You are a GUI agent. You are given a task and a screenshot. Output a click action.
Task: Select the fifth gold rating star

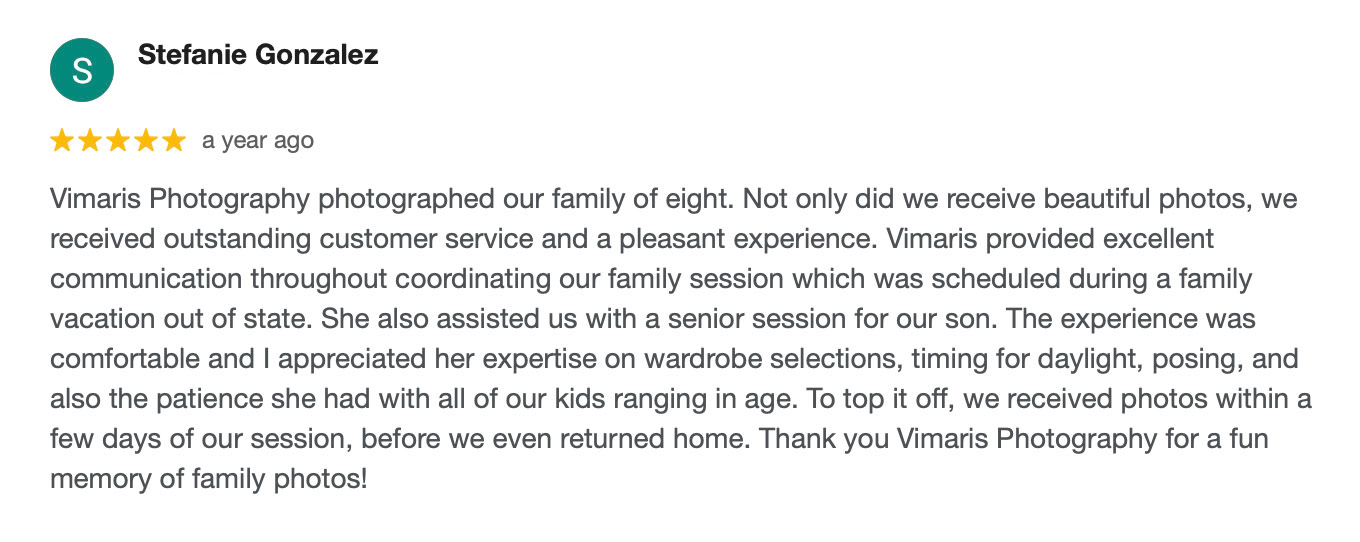pos(174,141)
